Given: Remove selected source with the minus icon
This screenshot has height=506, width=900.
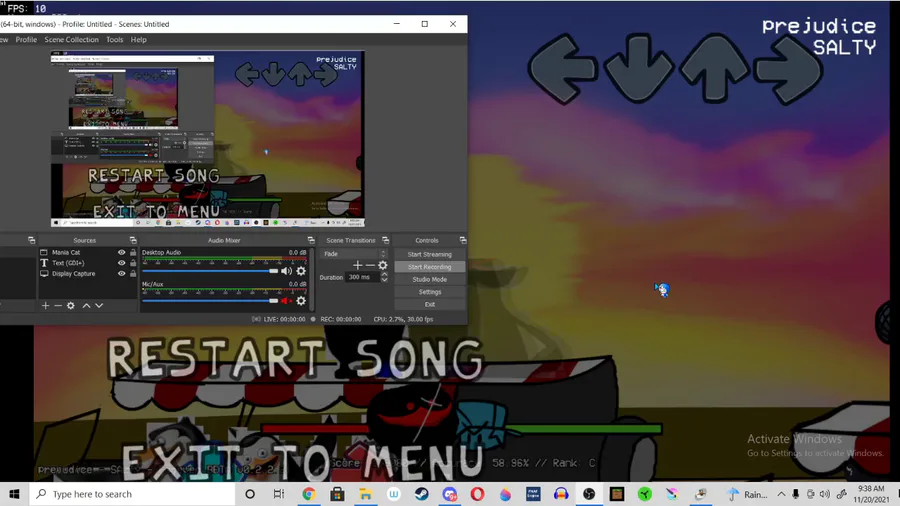Looking at the screenshot, I should 58,306.
